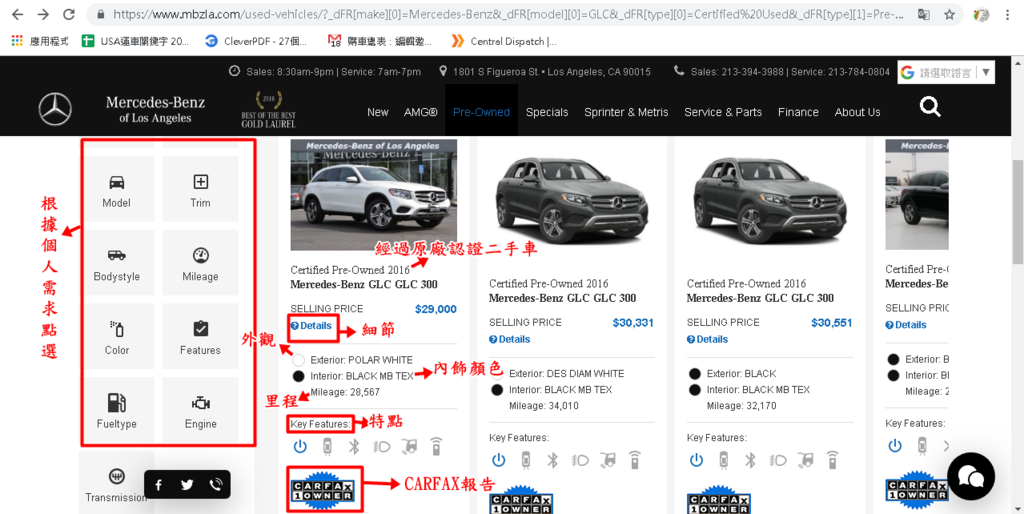This screenshot has height=514, width=1024.
Task: Open the $30,331 GLC 300 vehicle photo
Action: pos(571,202)
